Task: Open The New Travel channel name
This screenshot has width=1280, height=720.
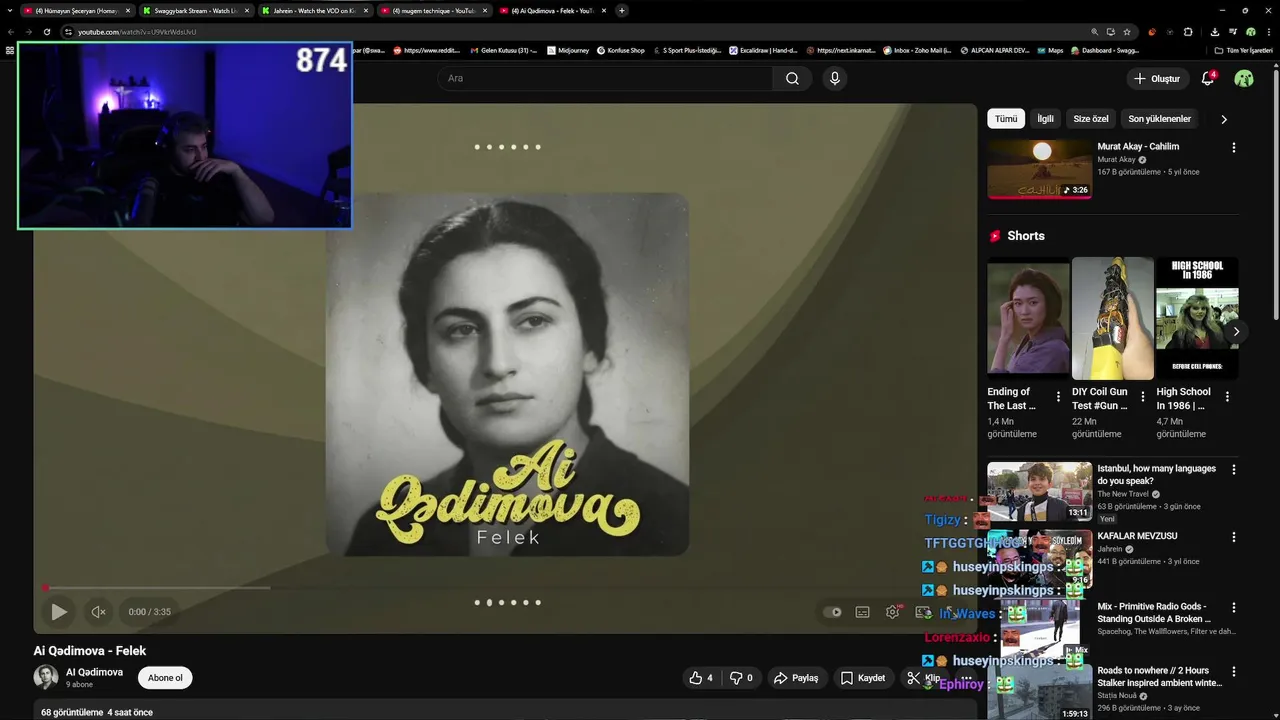Action: coord(1123,494)
